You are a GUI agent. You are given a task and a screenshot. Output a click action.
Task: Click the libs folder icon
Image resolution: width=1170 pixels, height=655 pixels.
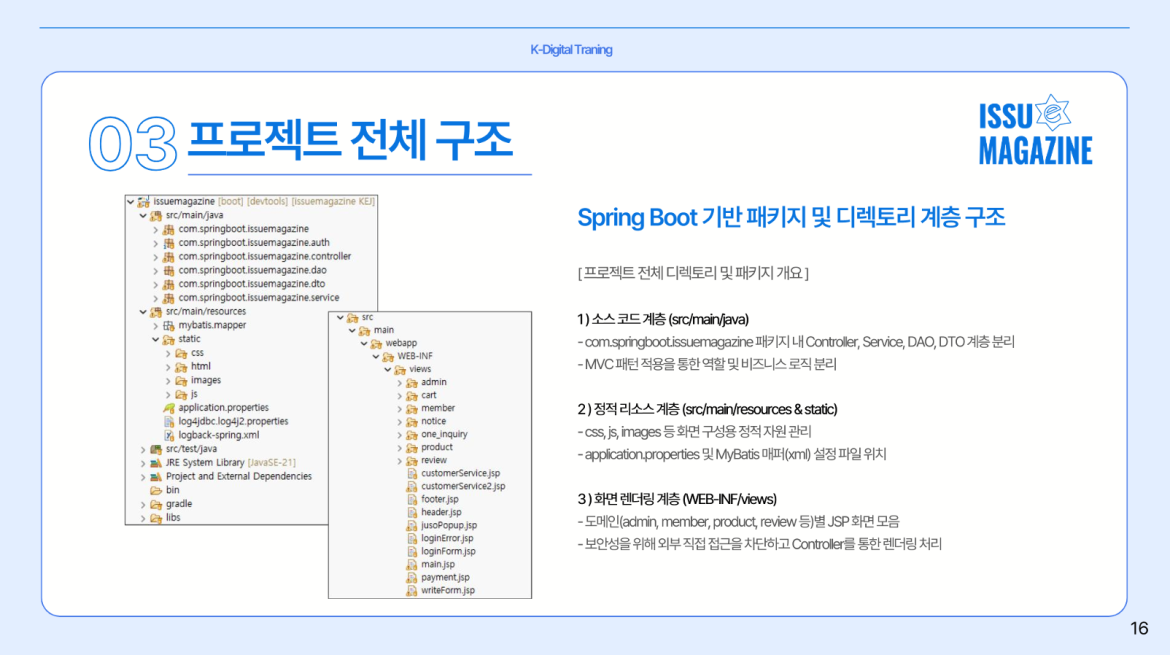156,518
